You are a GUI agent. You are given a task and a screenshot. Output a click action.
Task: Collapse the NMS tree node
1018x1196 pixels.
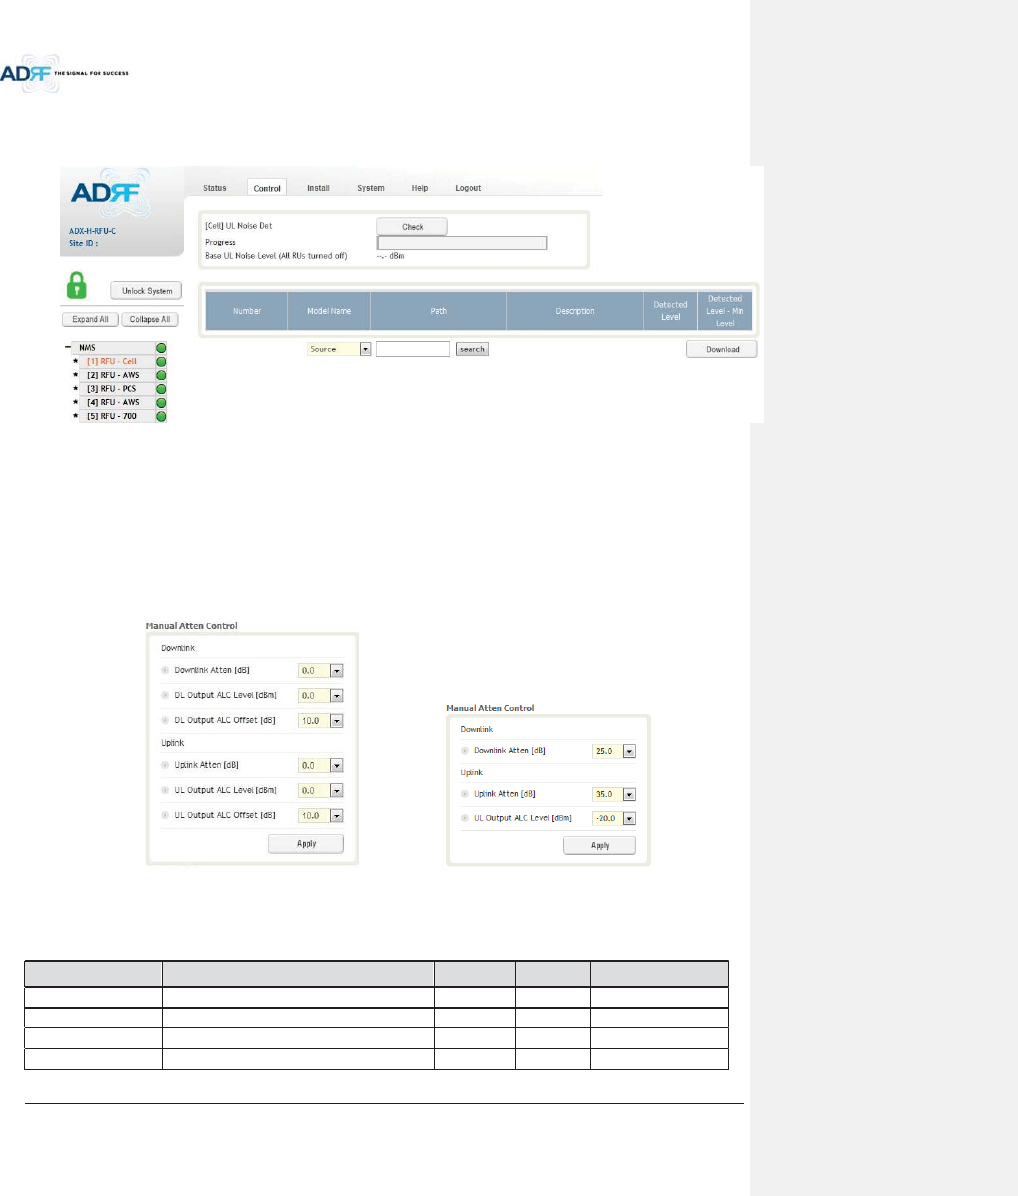point(68,347)
